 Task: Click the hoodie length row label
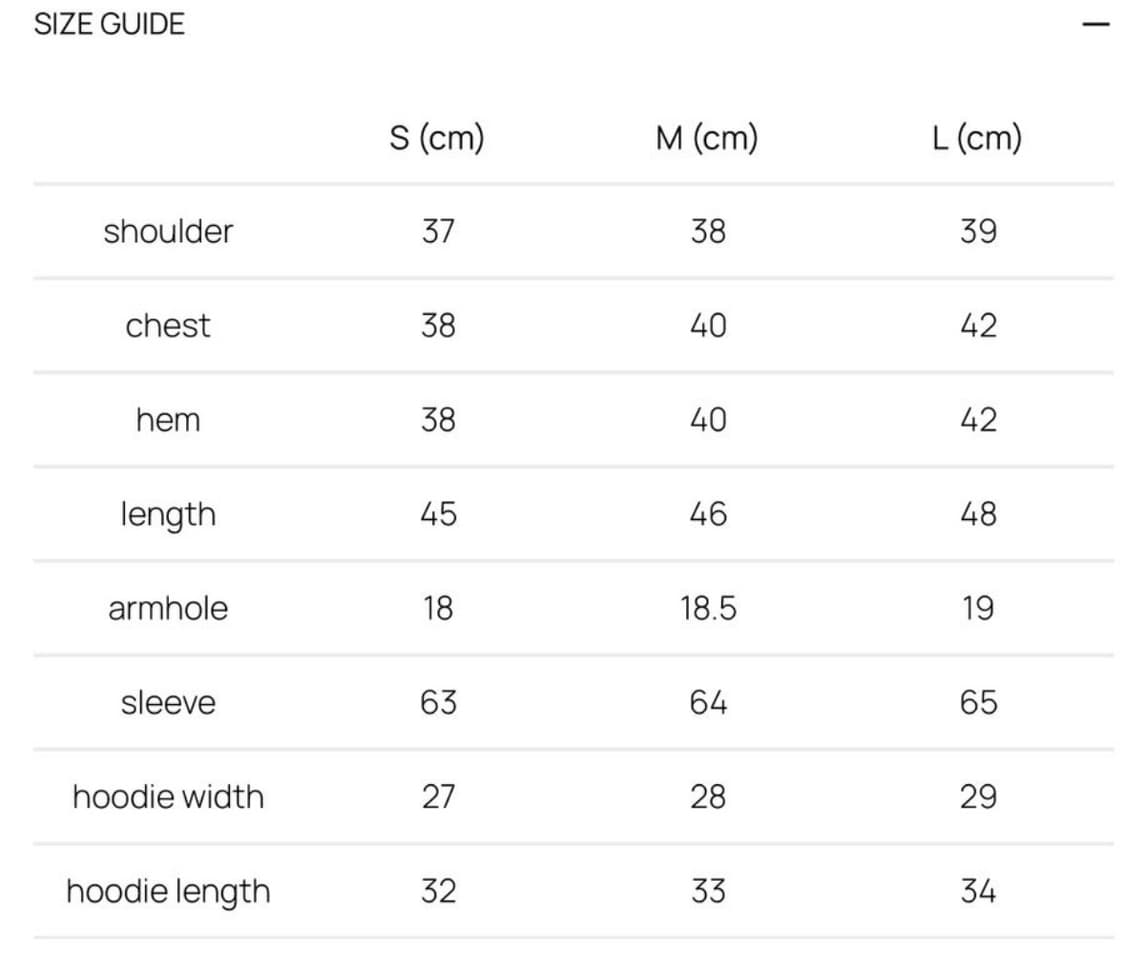point(168,892)
